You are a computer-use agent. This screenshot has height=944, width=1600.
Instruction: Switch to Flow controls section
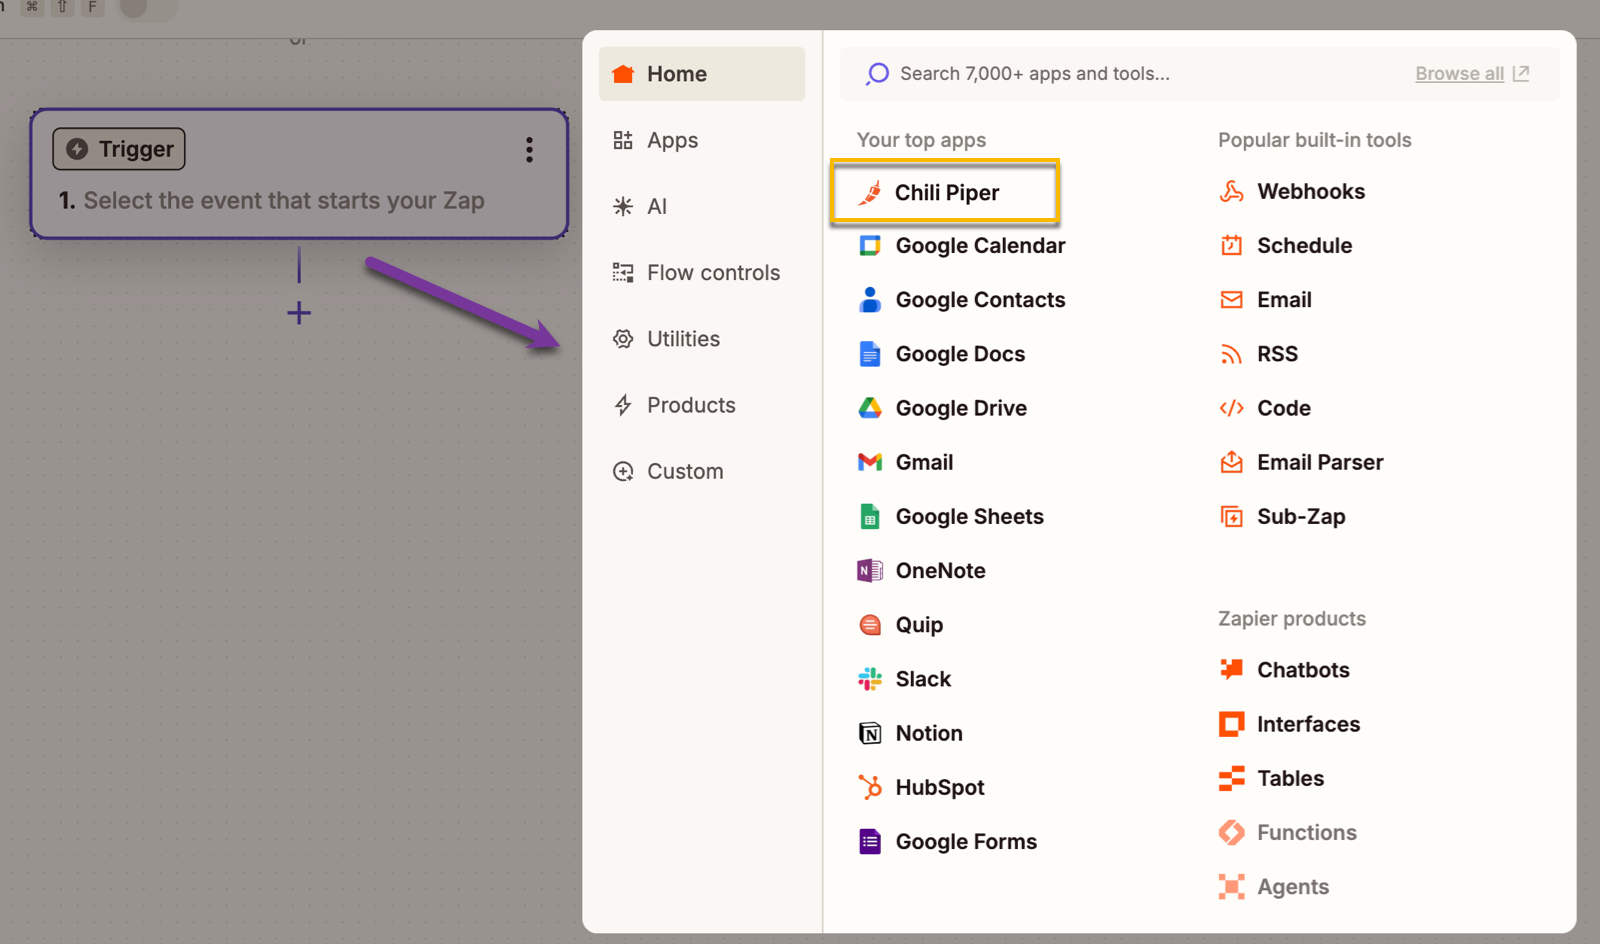pyautogui.click(x=713, y=272)
